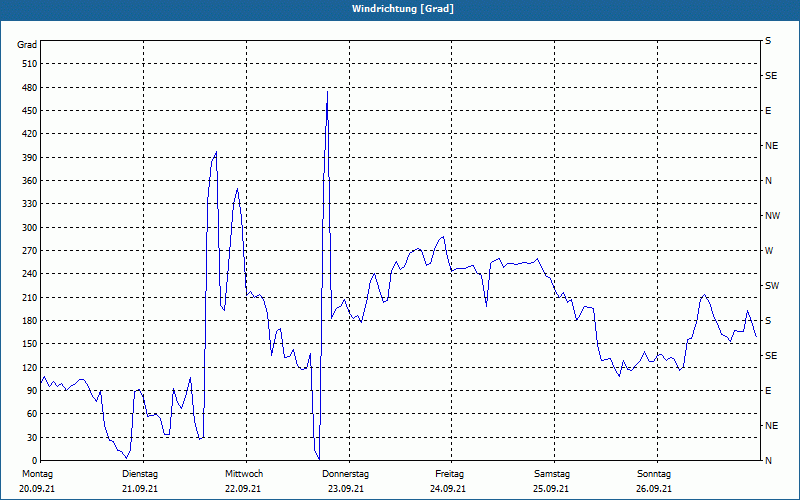Viewport: 800px width, 500px height.
Task: Click the 'Mittwoch' day label
Action: tap(244, 474)
